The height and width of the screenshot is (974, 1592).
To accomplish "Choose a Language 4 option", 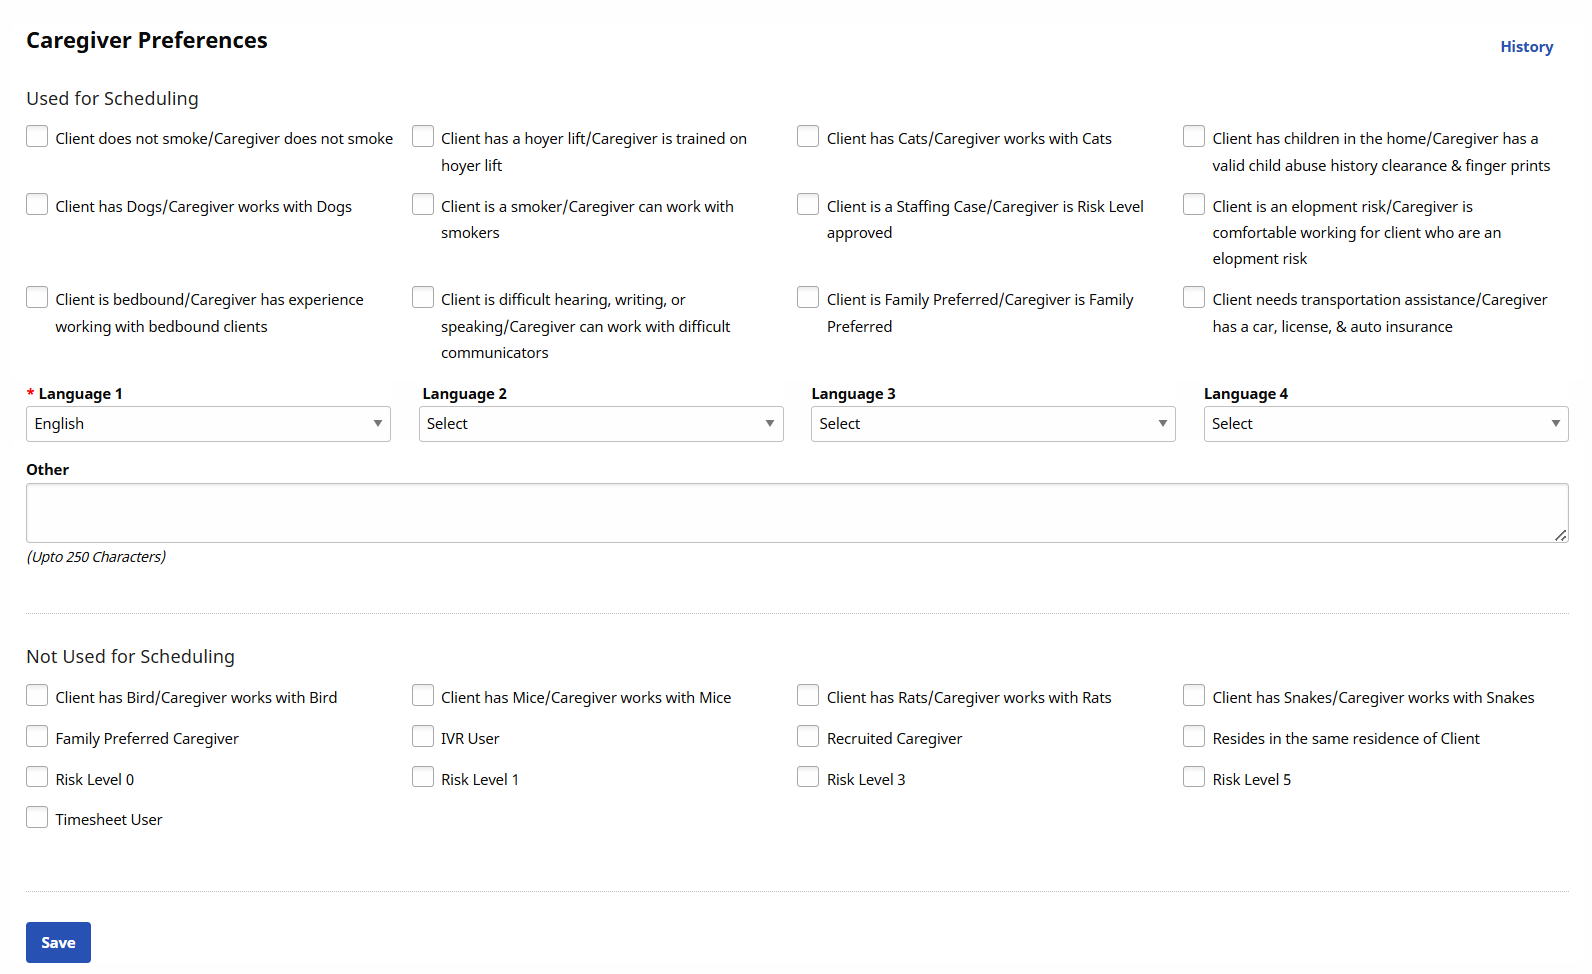I will point(1386,424).
